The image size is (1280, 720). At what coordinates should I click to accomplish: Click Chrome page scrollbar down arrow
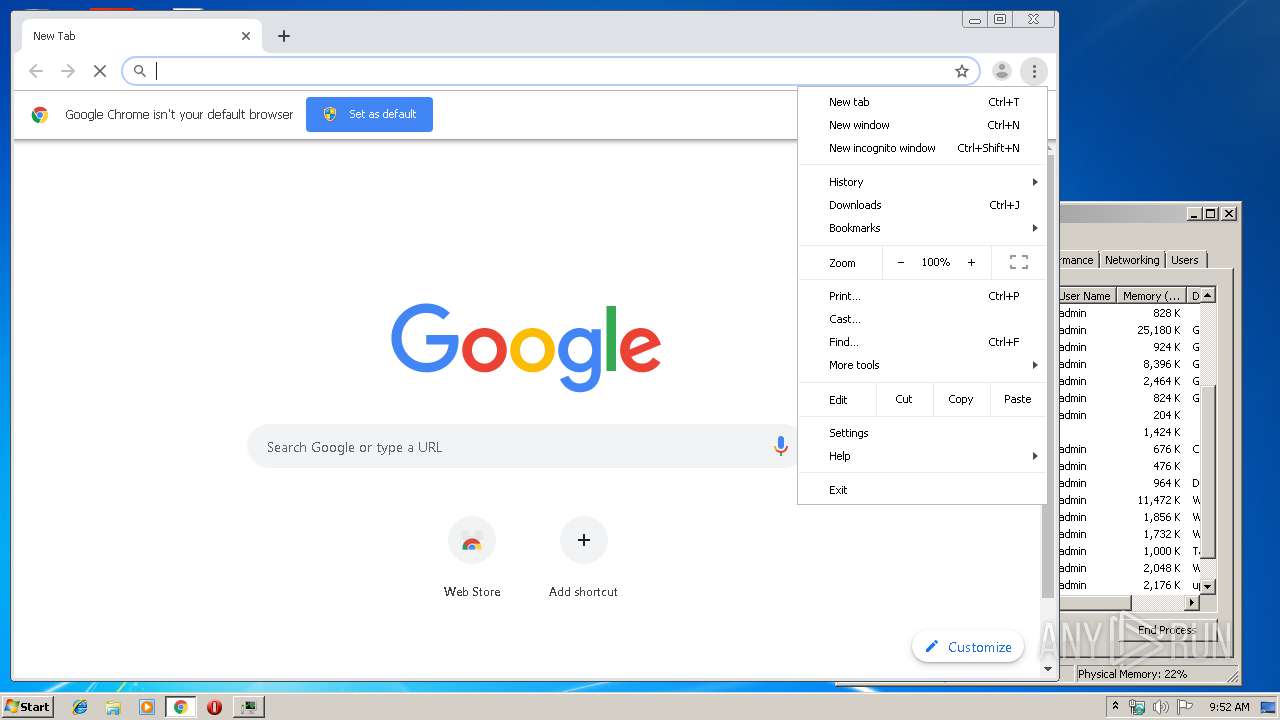[1048, 669]
